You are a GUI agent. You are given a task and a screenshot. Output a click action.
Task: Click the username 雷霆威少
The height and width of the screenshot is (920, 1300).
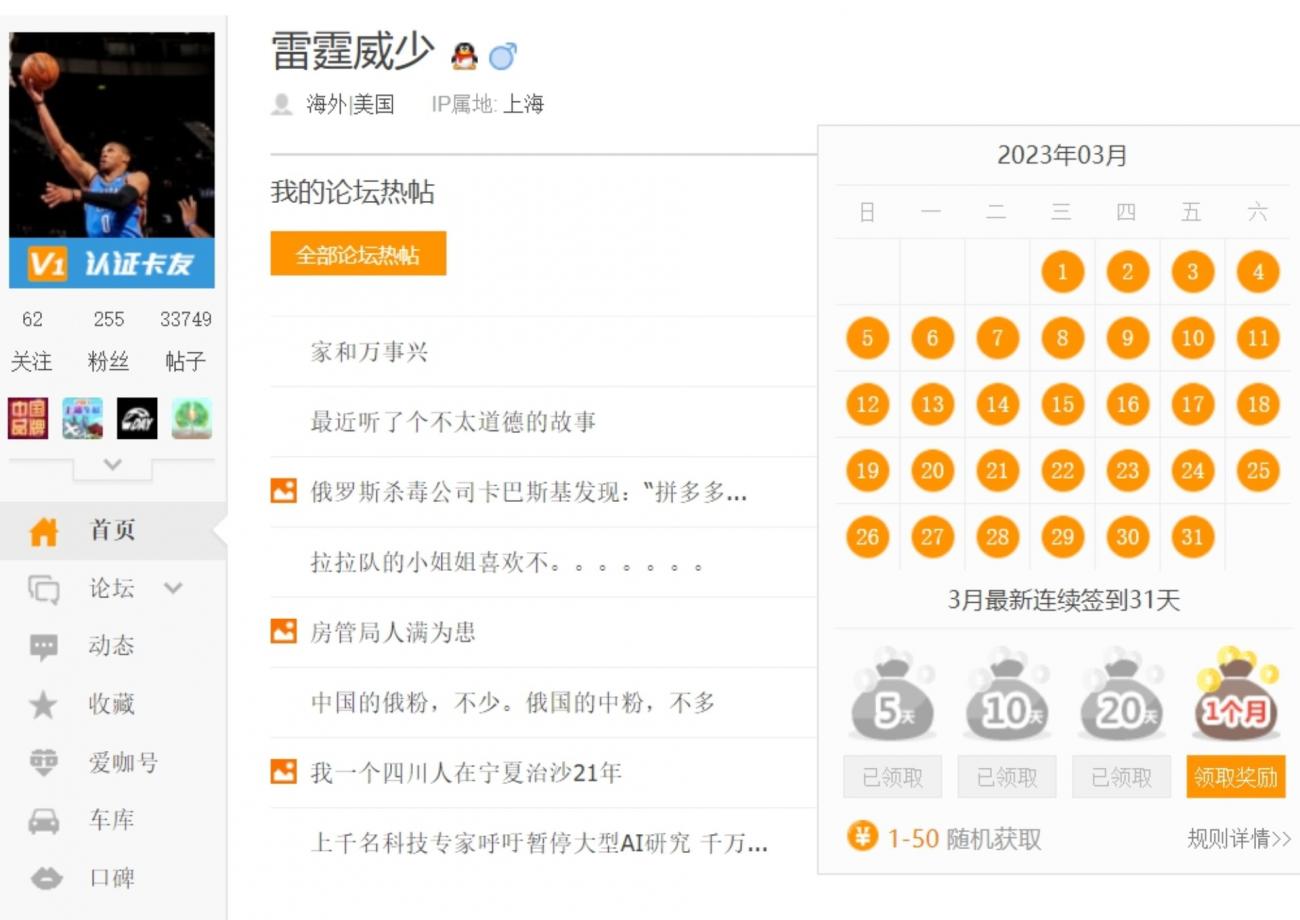353,52
